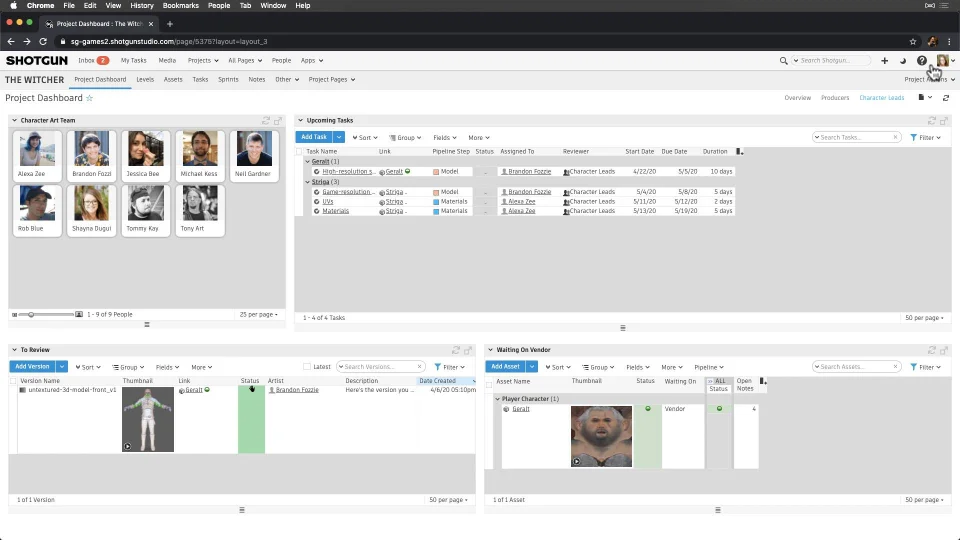Maximize the To Review widget

[468, 350]
